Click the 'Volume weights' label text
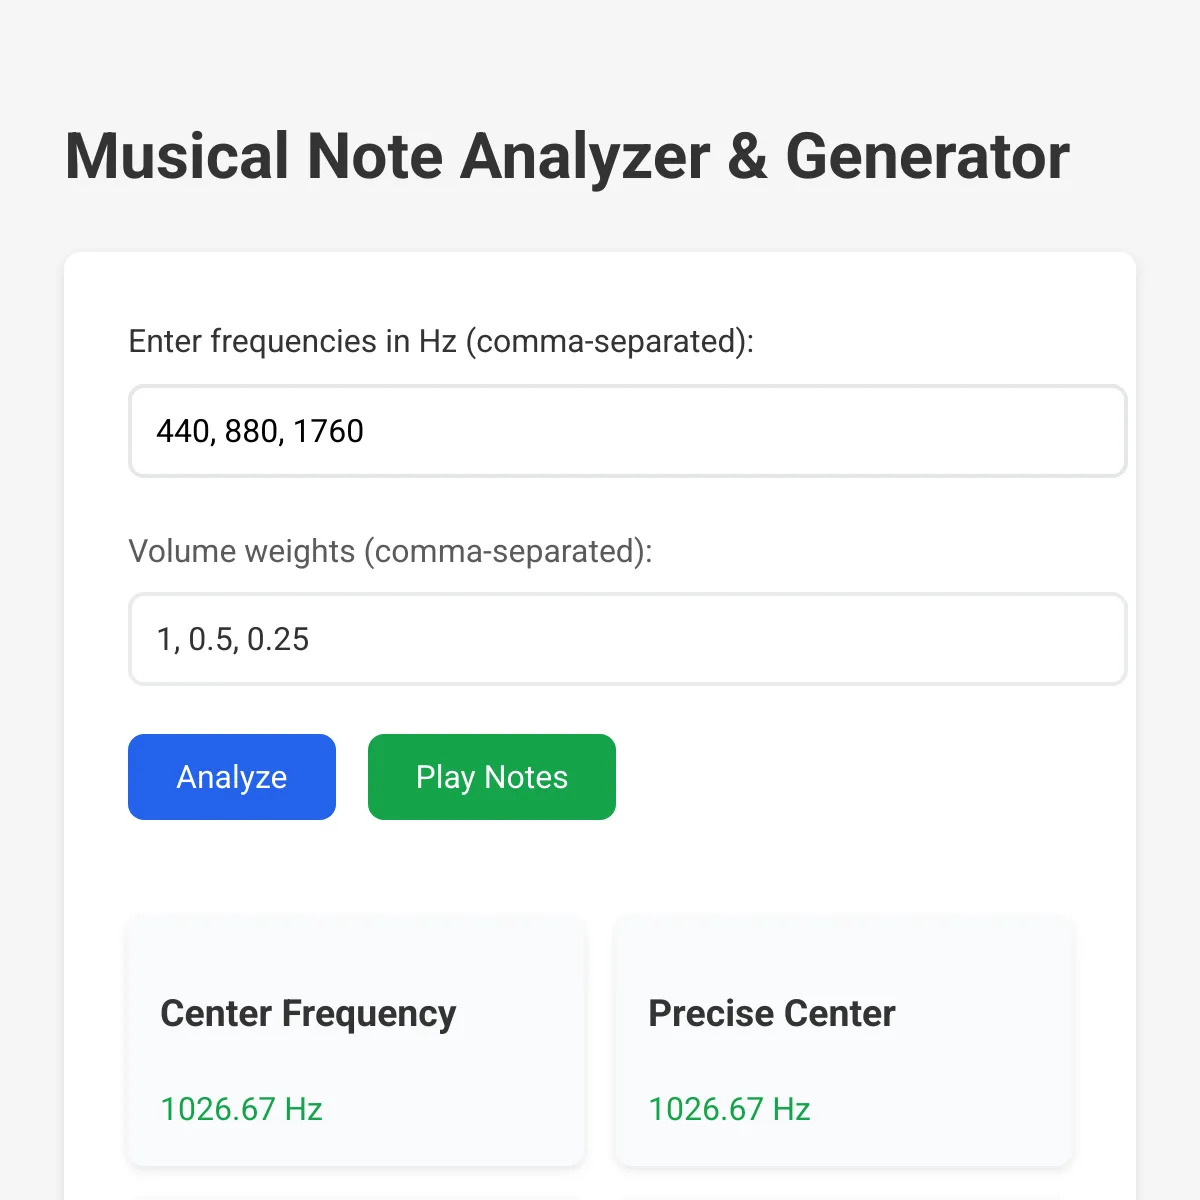Screen dimensions: 1200x1200 [390, 551]
